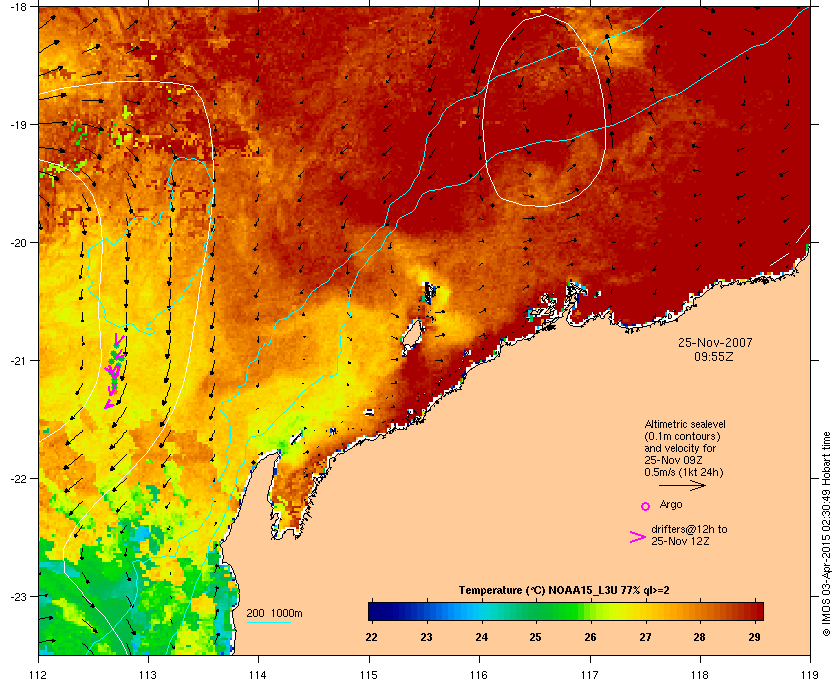This screenshot has height=680, width=840.
Task: Click the magenta drifter arrowhead legend symbol
Action: point(638,537)
